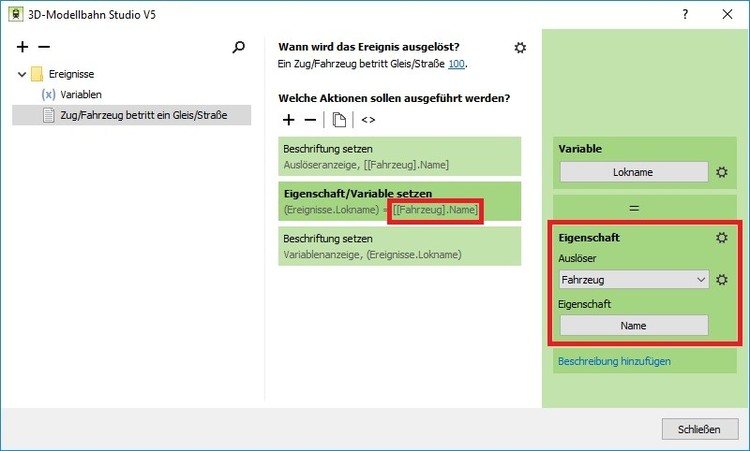Select the Variablenanzeige Beschriftung setzen action
The width and height of the screenshot is (750, 451).
pyautogui.click(x=399, y=246)
